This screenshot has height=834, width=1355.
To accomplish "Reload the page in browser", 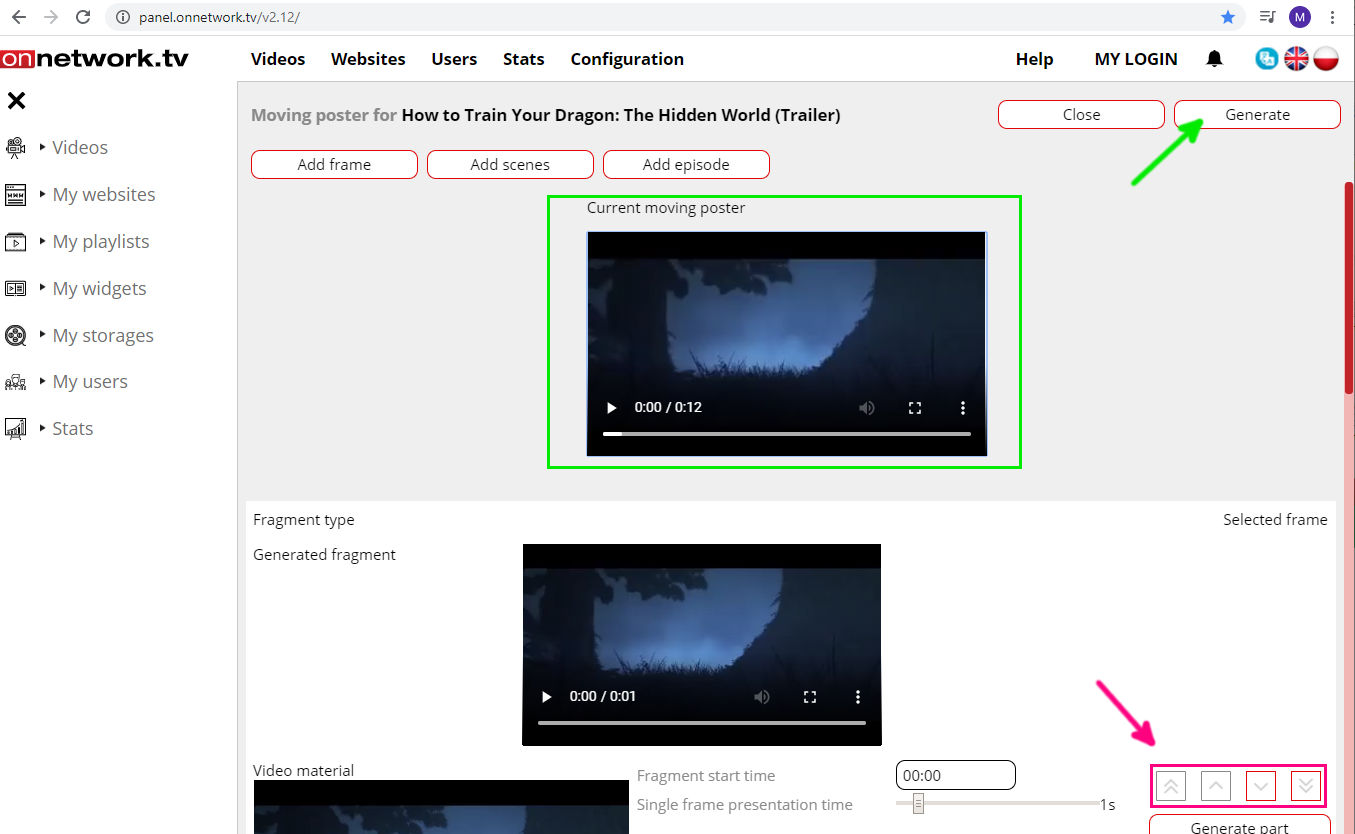I will (x=83, y=17).
